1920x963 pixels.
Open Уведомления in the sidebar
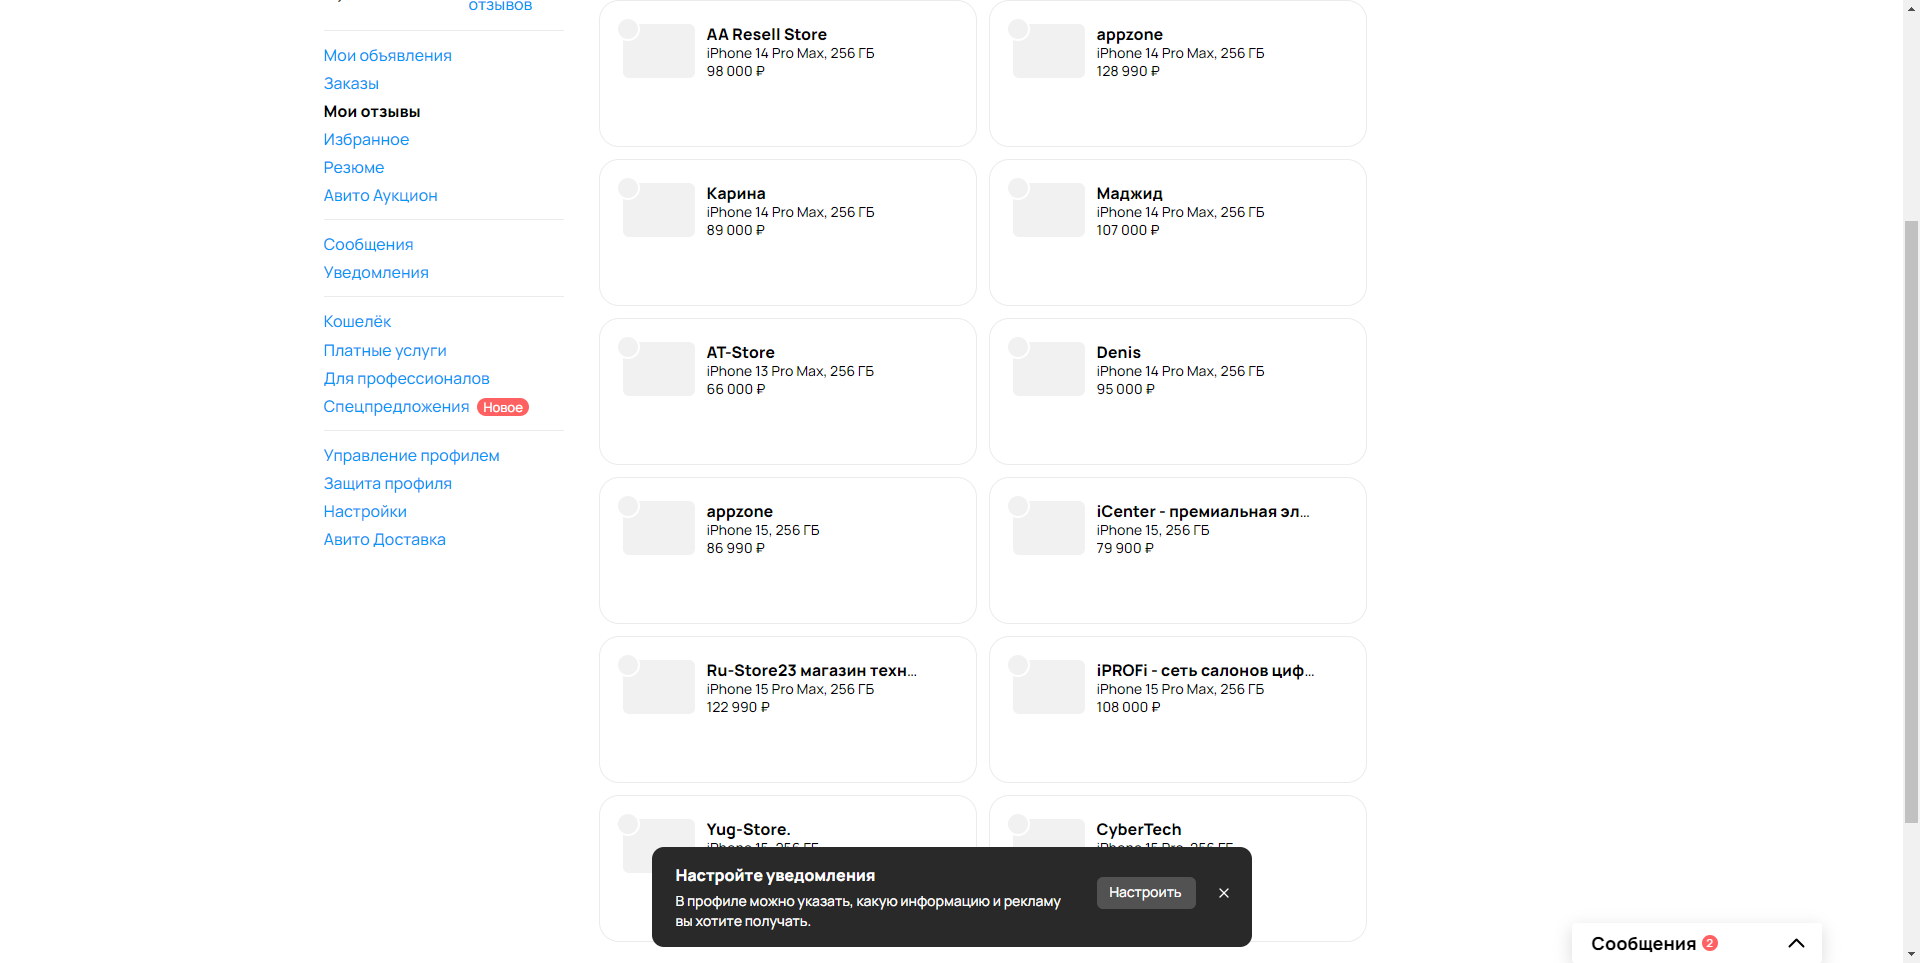pos(376,272)
